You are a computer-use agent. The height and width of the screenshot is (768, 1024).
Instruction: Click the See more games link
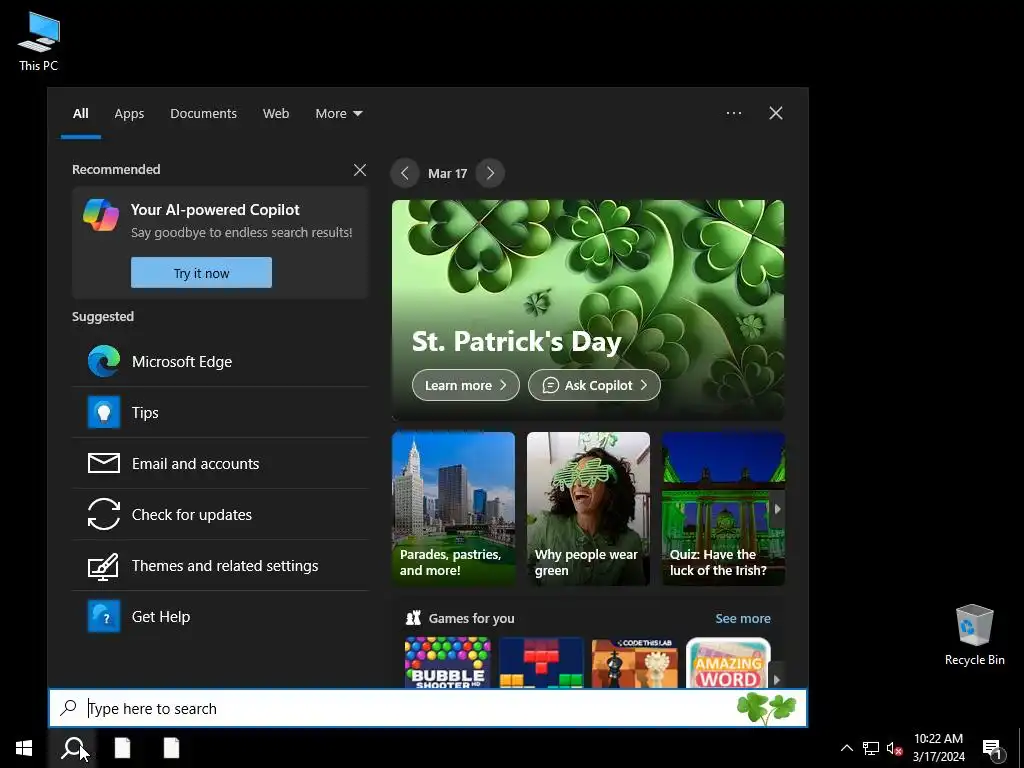[x=743, y=618]
